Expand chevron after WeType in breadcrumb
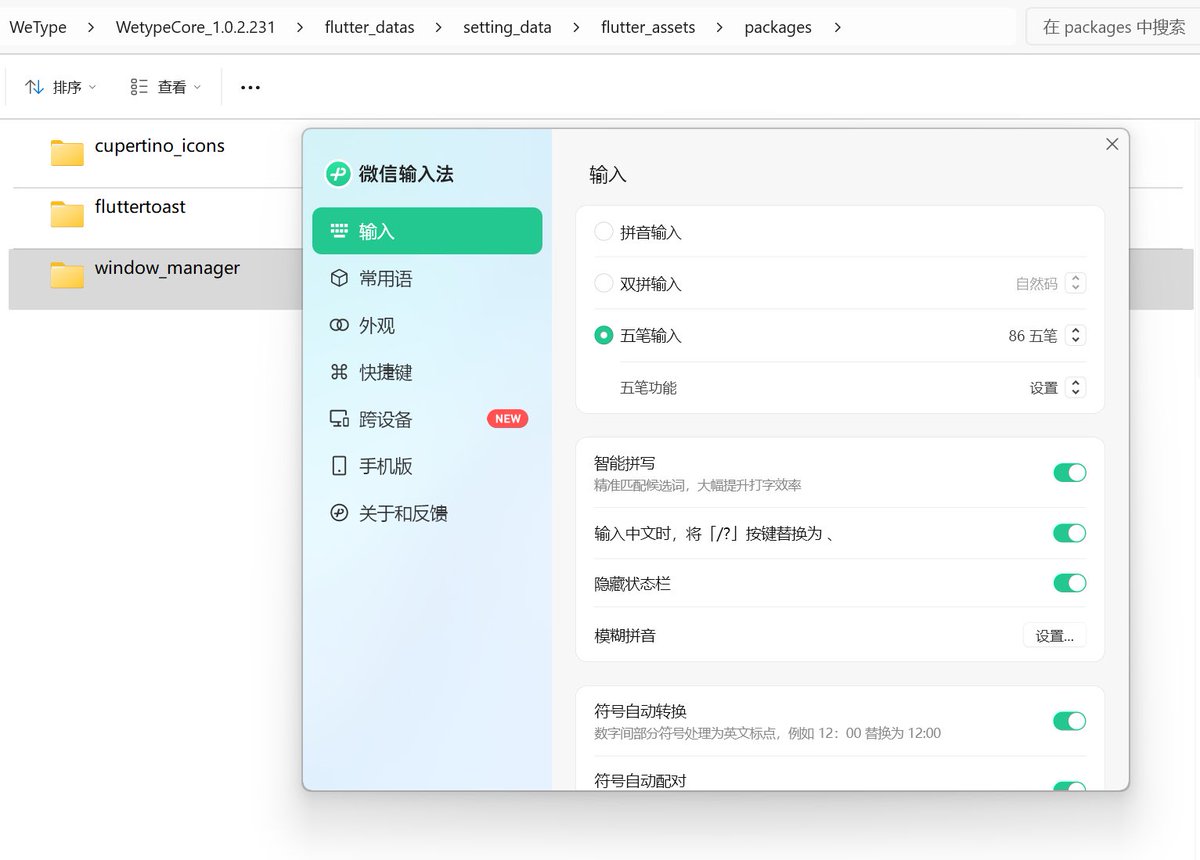Image resolution: width=1200 pixels, height=860 pixels. click(x=91, y=27)
